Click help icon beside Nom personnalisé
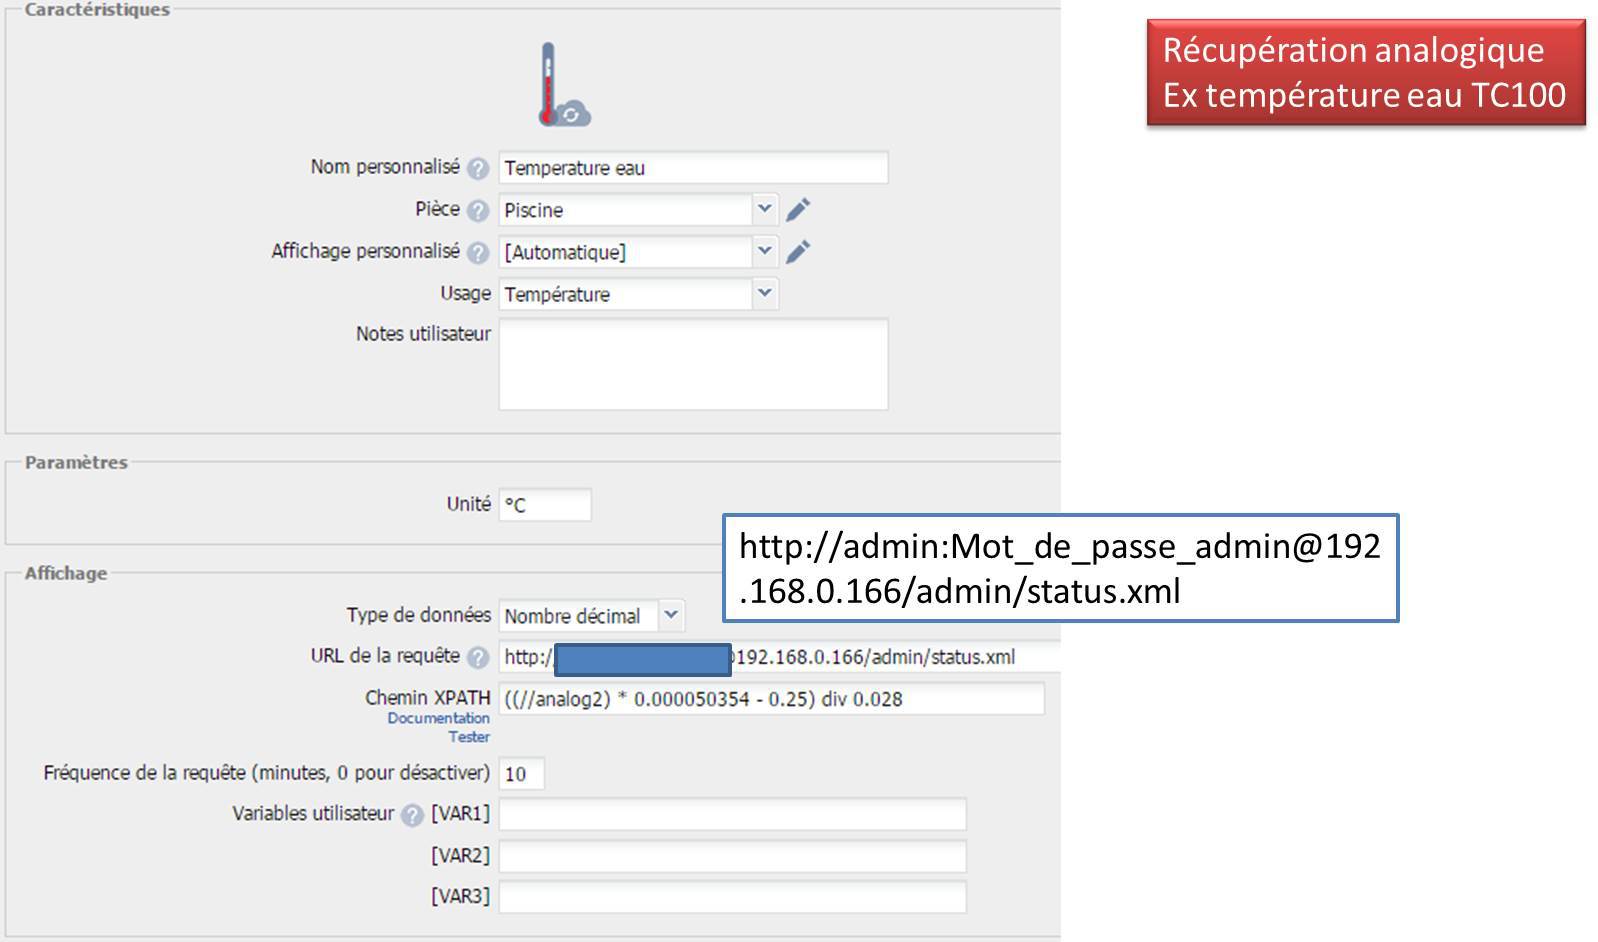 pos(478,168)
